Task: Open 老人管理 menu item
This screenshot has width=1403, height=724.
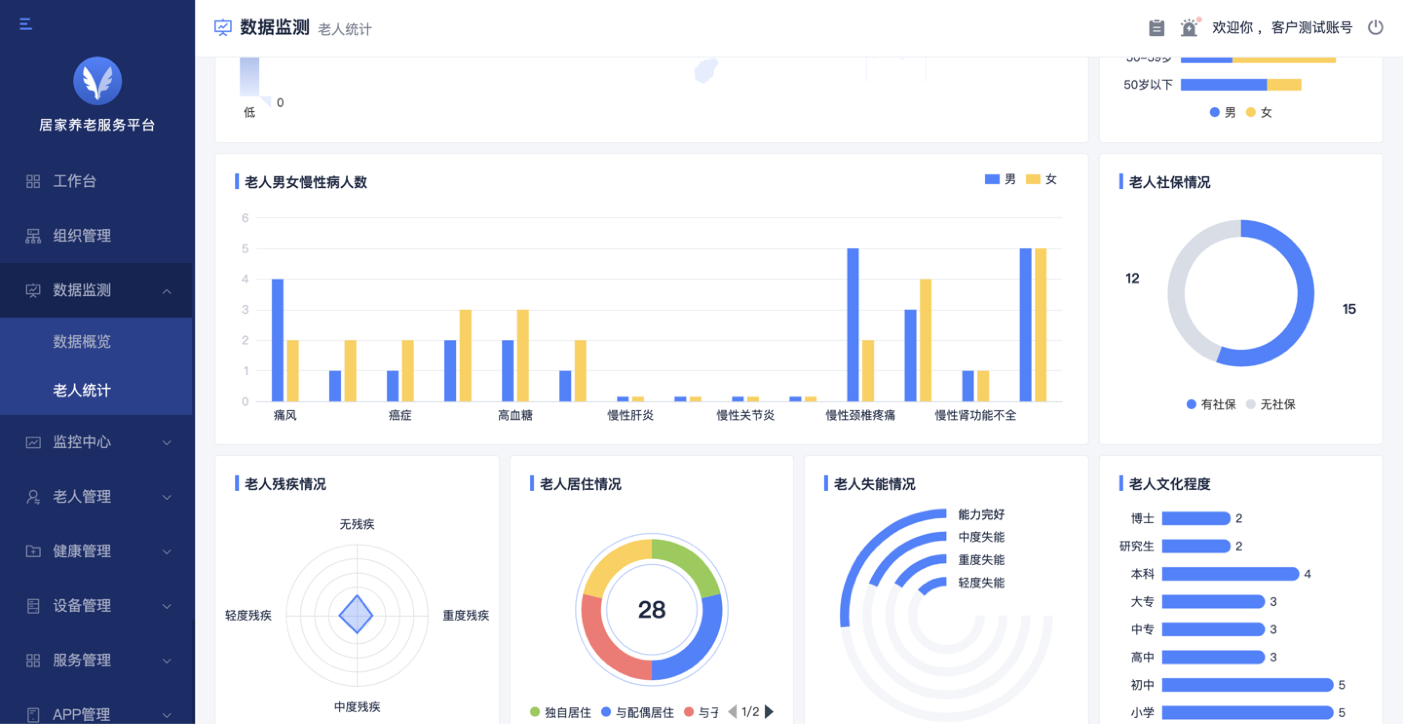Action: click(97, 497)
